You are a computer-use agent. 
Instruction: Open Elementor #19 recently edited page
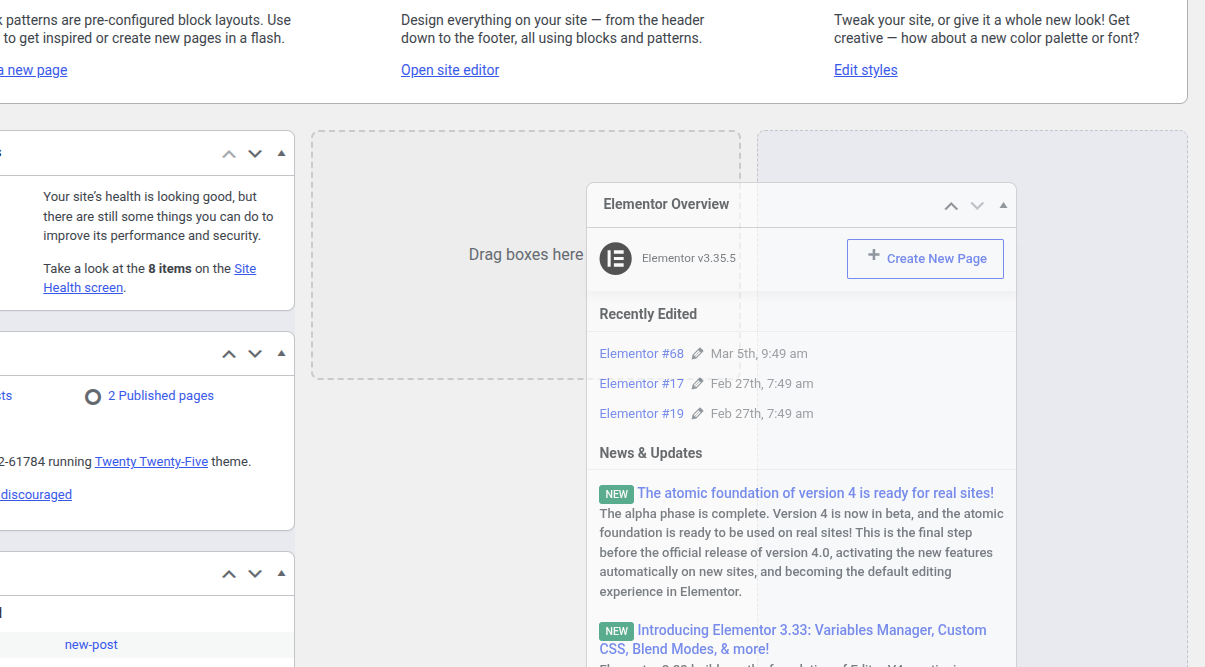tap(642, 414)
